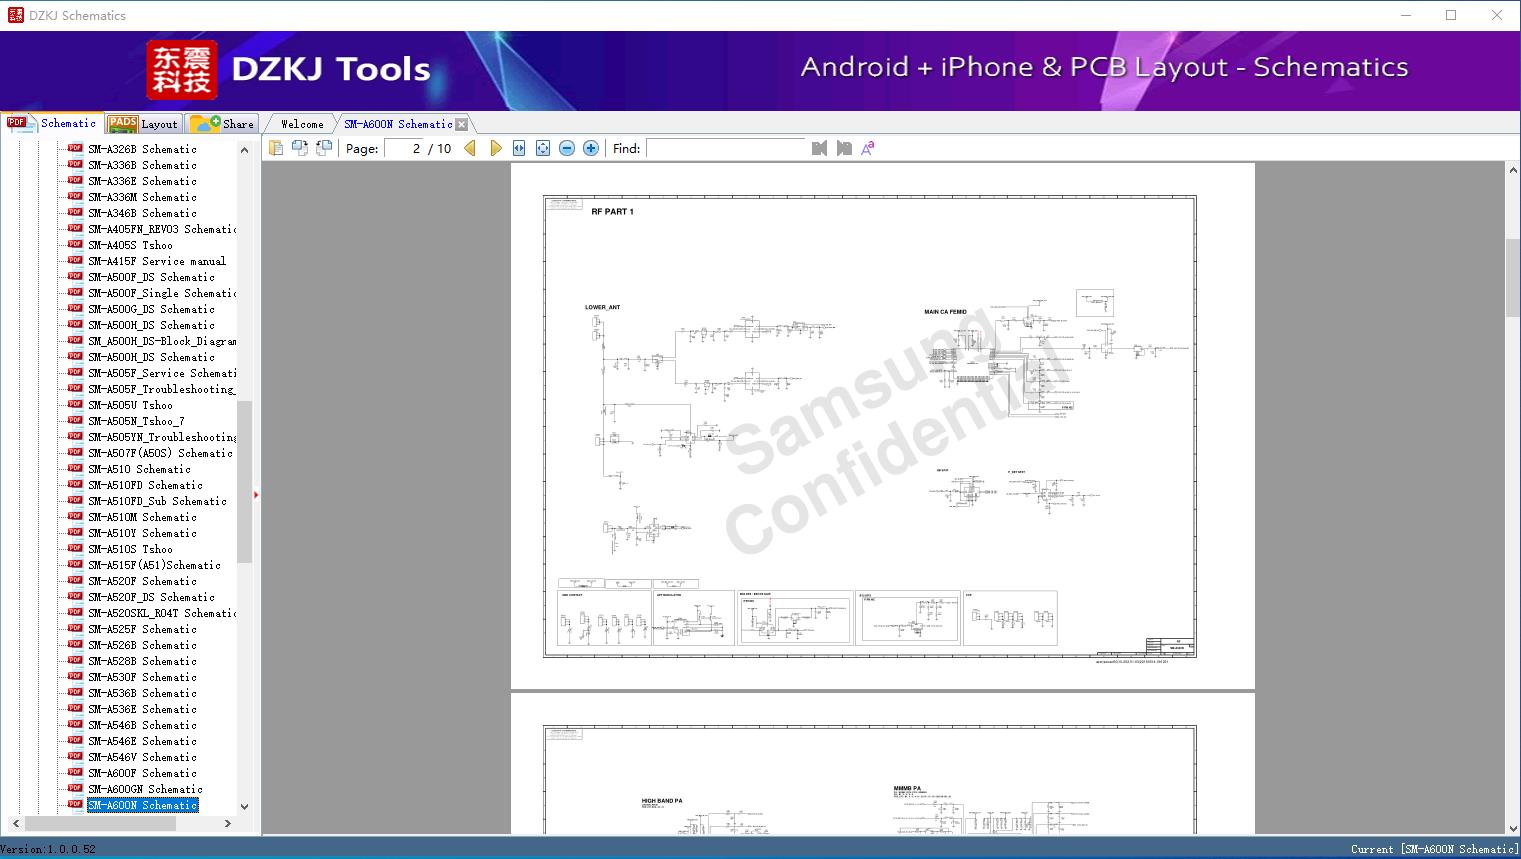Open SM-A510S Tshoo entry

(x=130, y=549)
